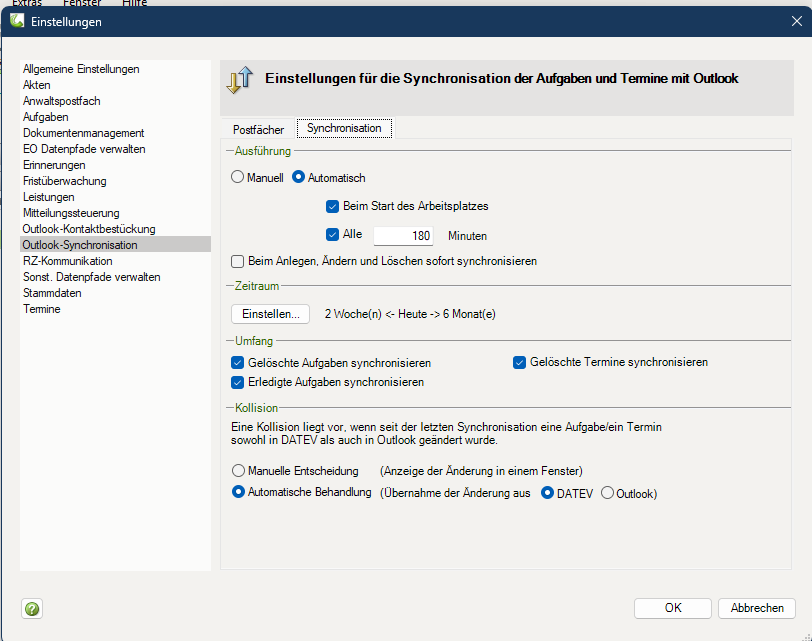Screen dimensions: 812x641
Task: Close the Einstellungen dialog
Action: click(796, 21)
